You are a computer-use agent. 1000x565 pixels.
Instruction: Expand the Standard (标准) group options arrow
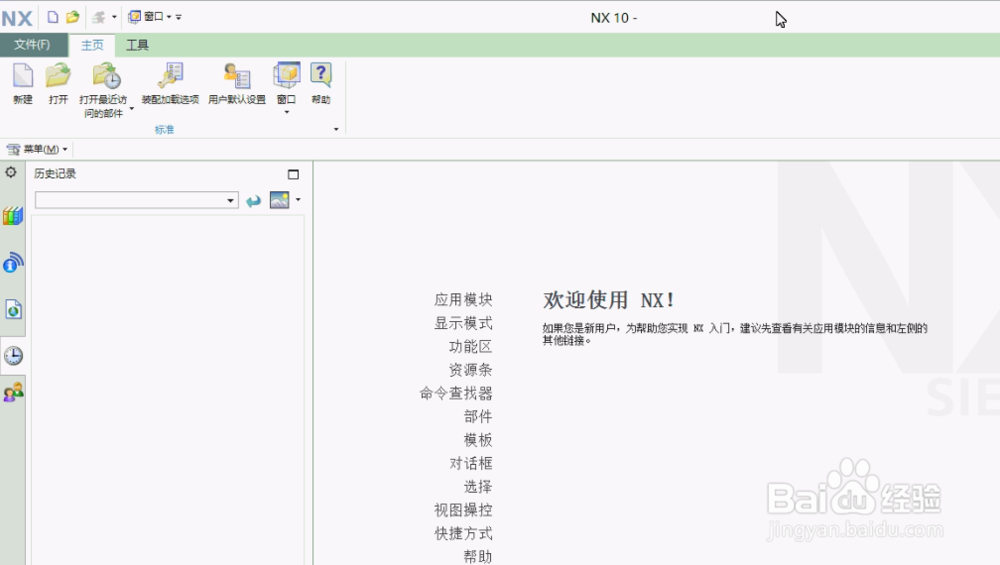coord(336,129)
